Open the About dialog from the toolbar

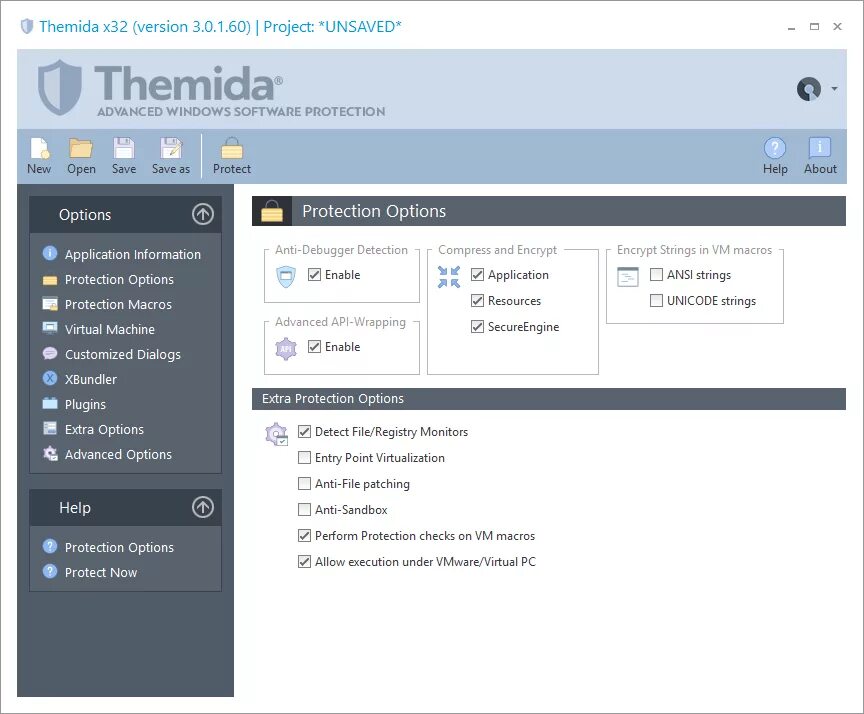coord(820,155)
